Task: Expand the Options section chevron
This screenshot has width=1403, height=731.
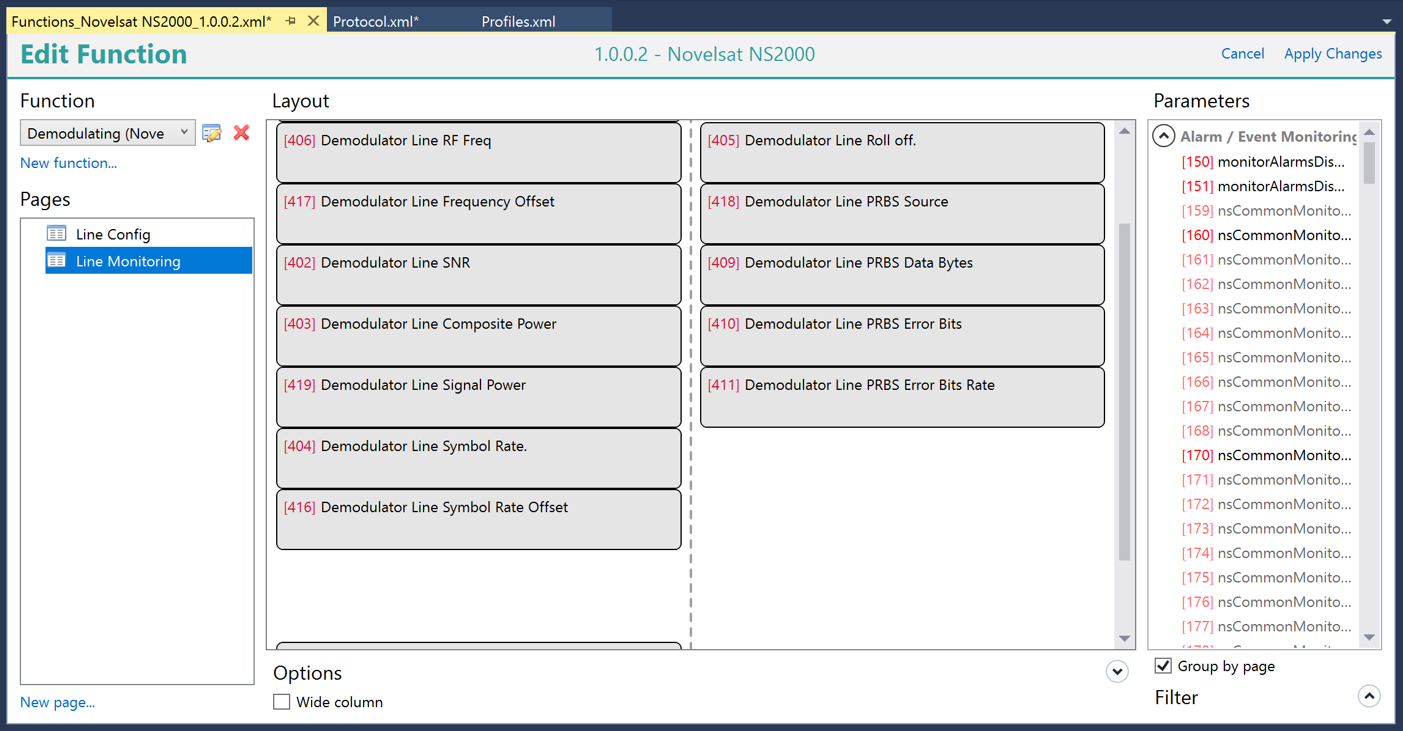Action: tap(1117, 672)
